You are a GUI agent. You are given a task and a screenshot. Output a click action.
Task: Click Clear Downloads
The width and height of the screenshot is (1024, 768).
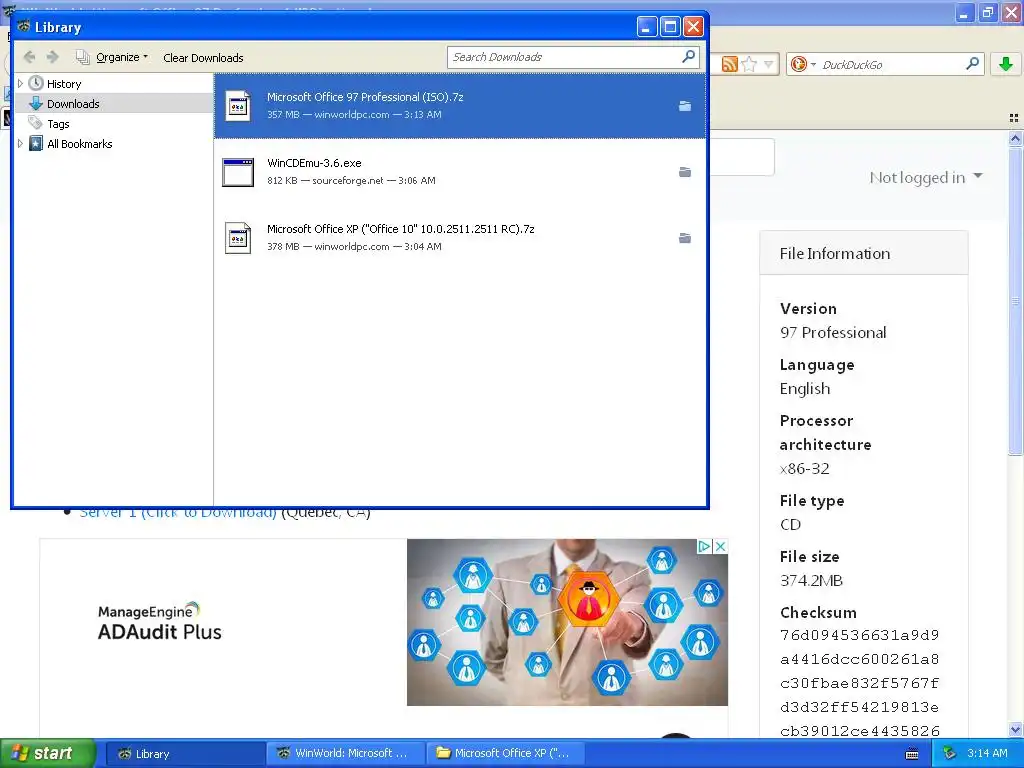pyautogui.click(x=203, y=57)
